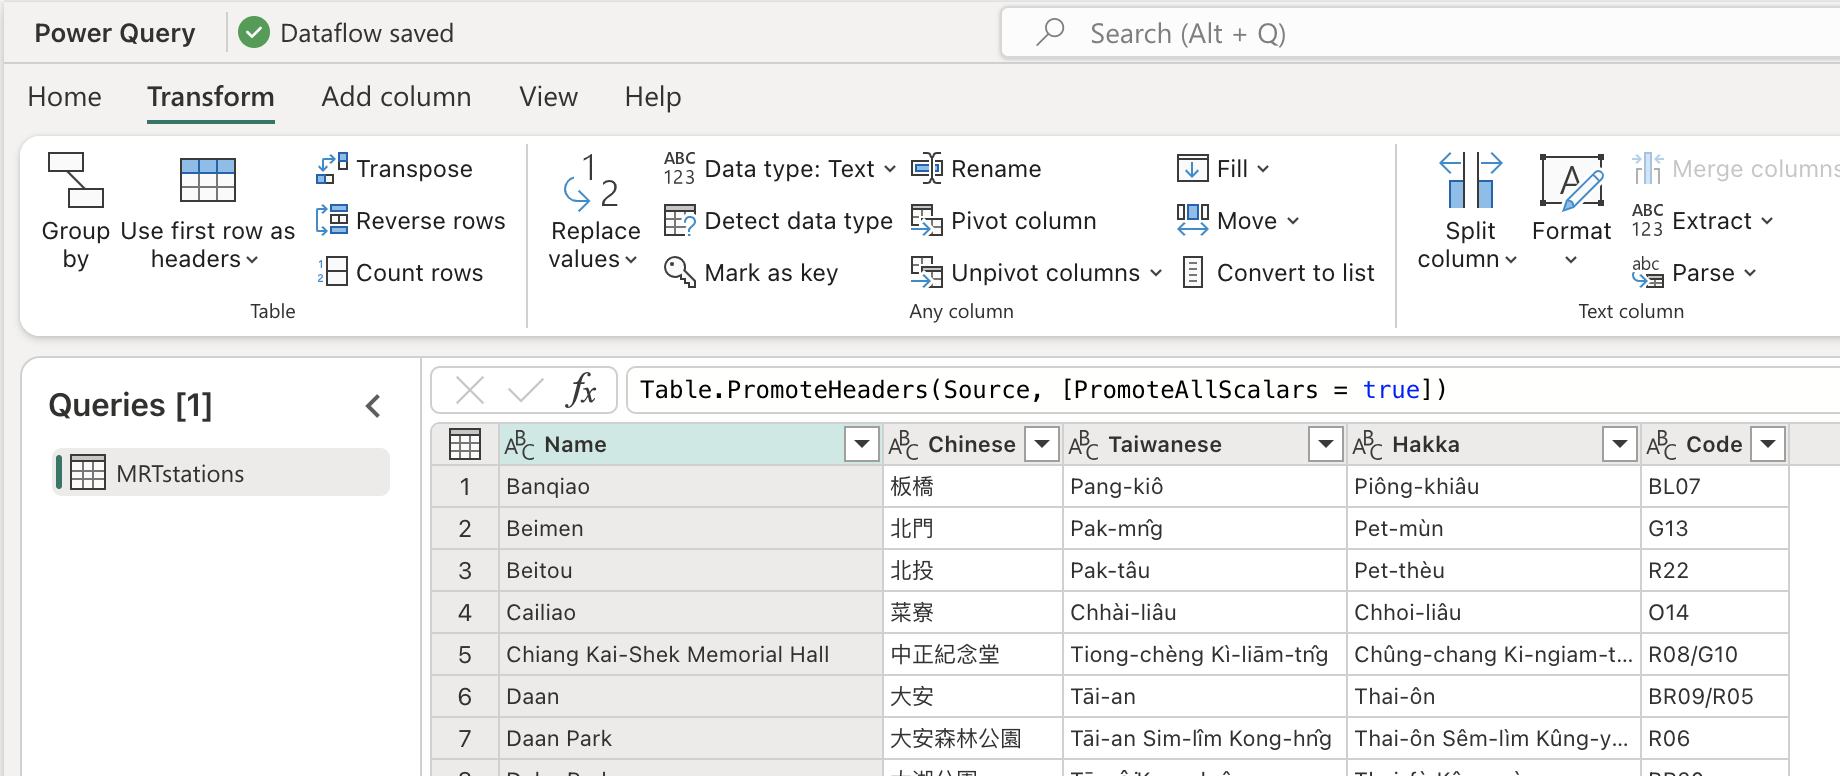Open the View tab
1840x776 pixels.
point(548,96)
